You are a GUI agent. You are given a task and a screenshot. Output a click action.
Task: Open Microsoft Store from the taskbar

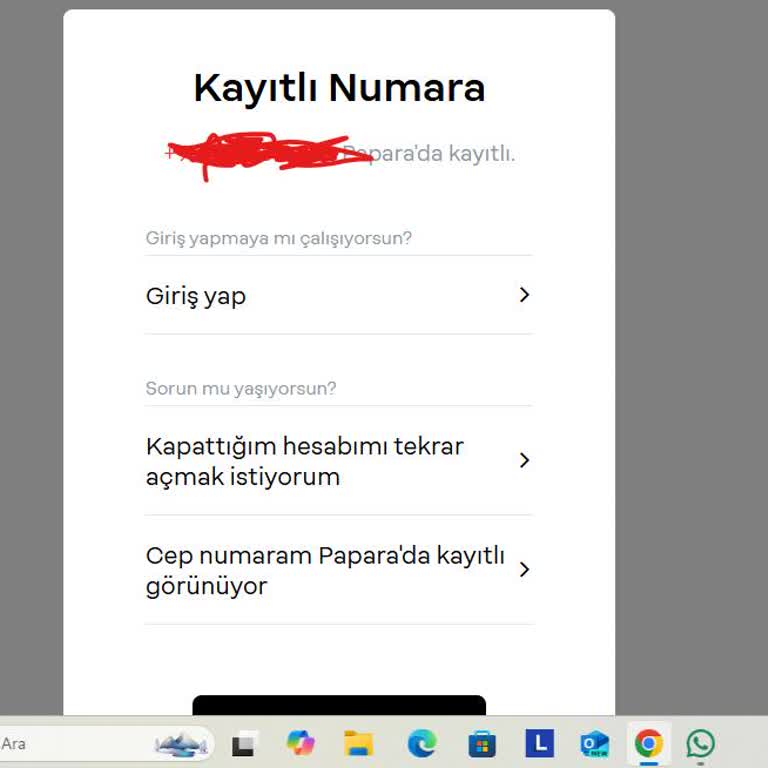point(482,744)
